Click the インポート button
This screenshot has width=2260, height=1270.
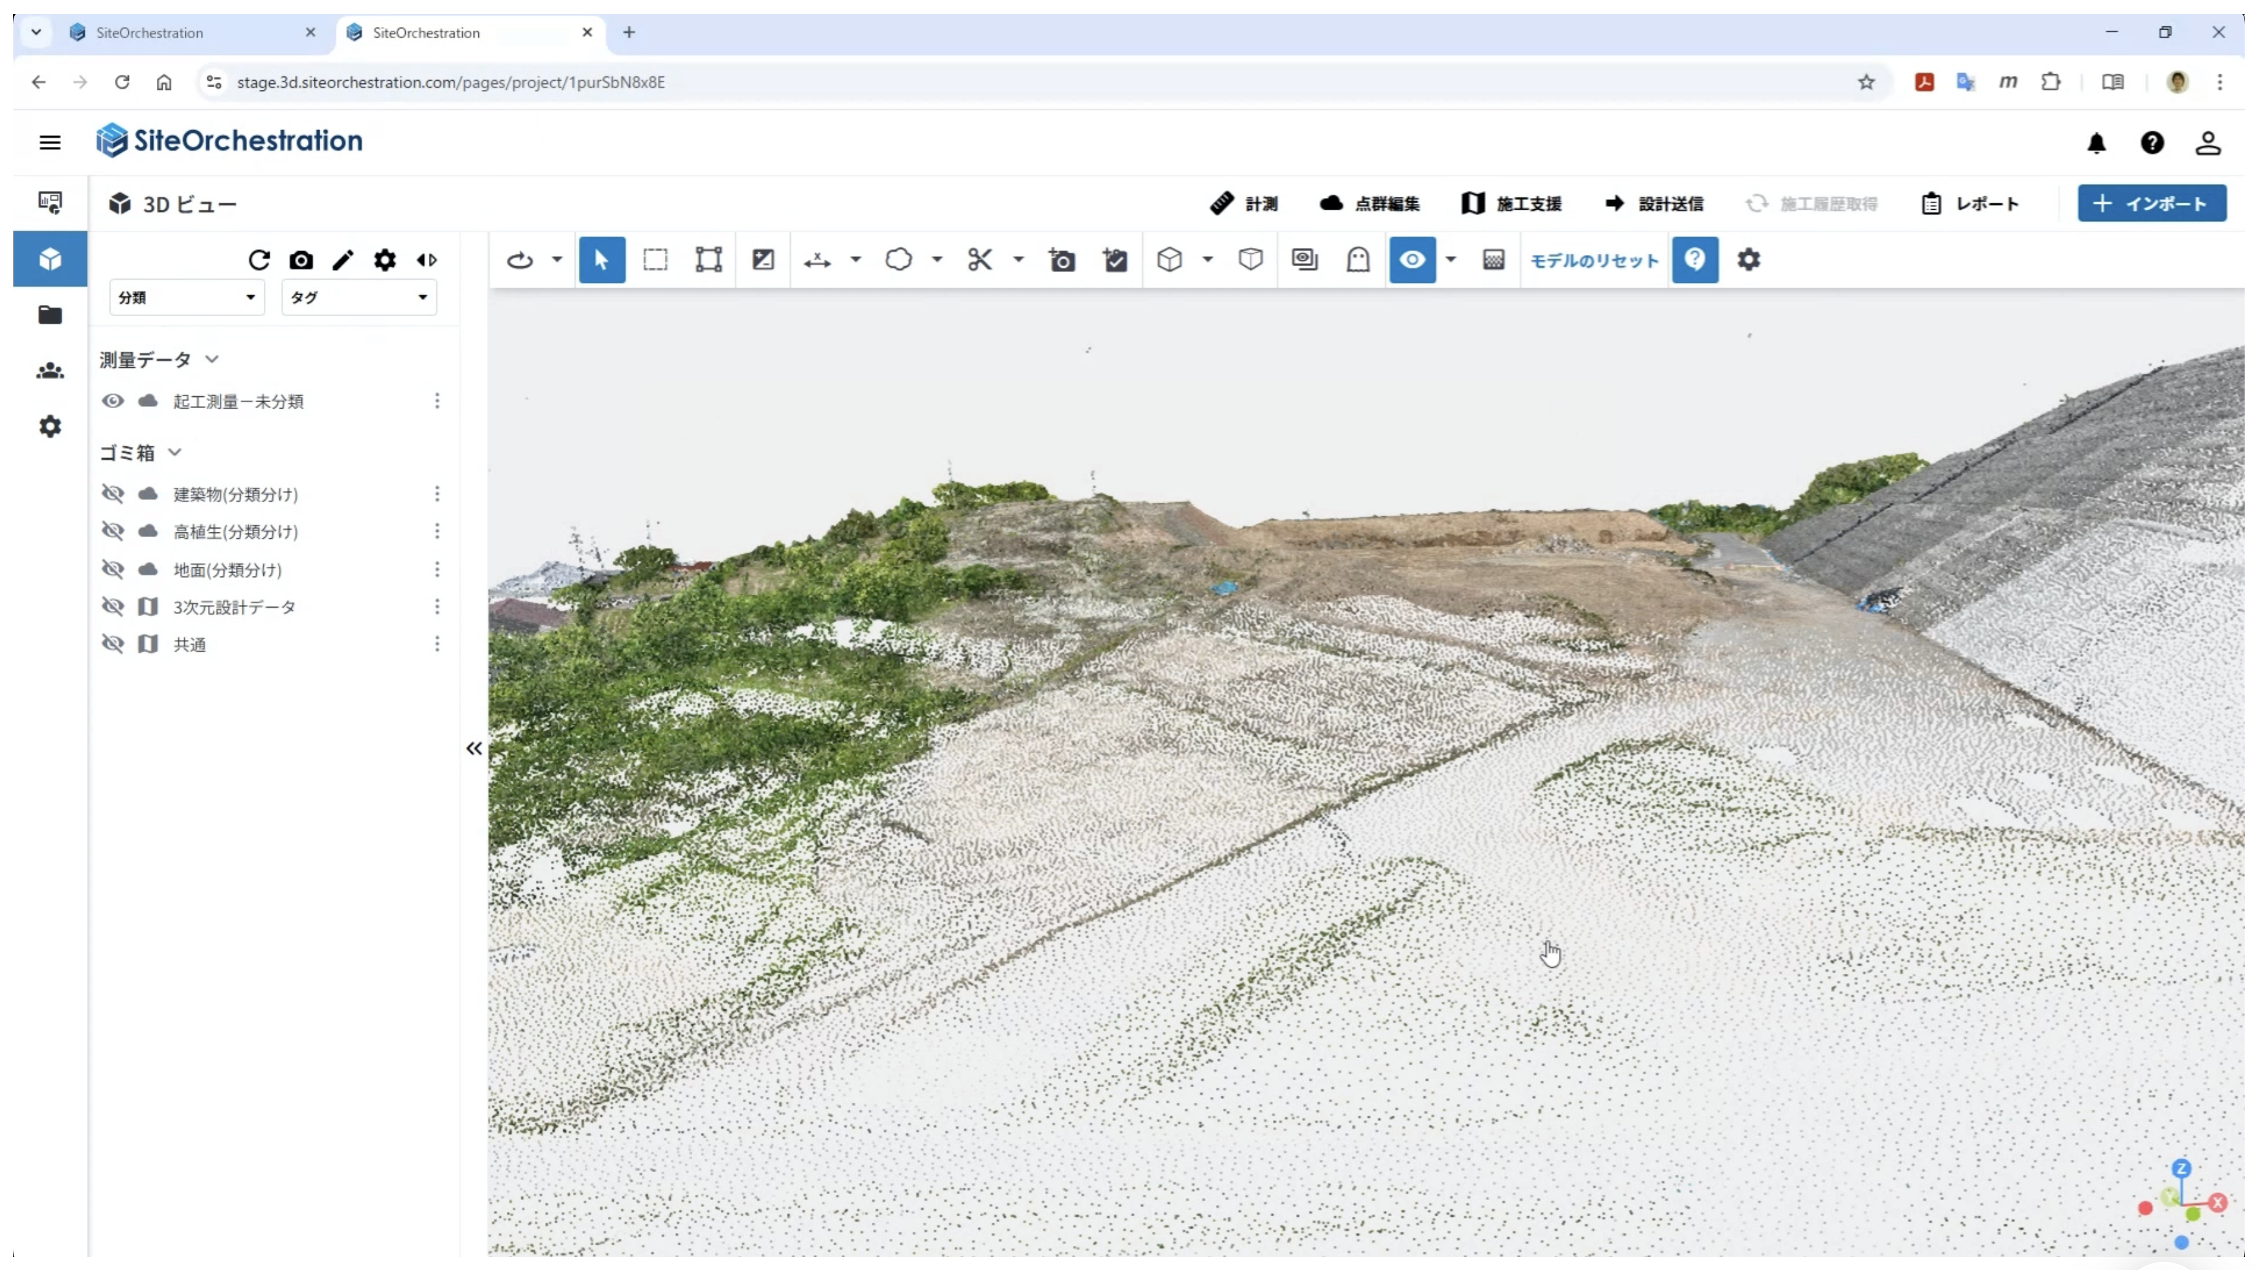pyautogui.click(x=2152, y=203)
